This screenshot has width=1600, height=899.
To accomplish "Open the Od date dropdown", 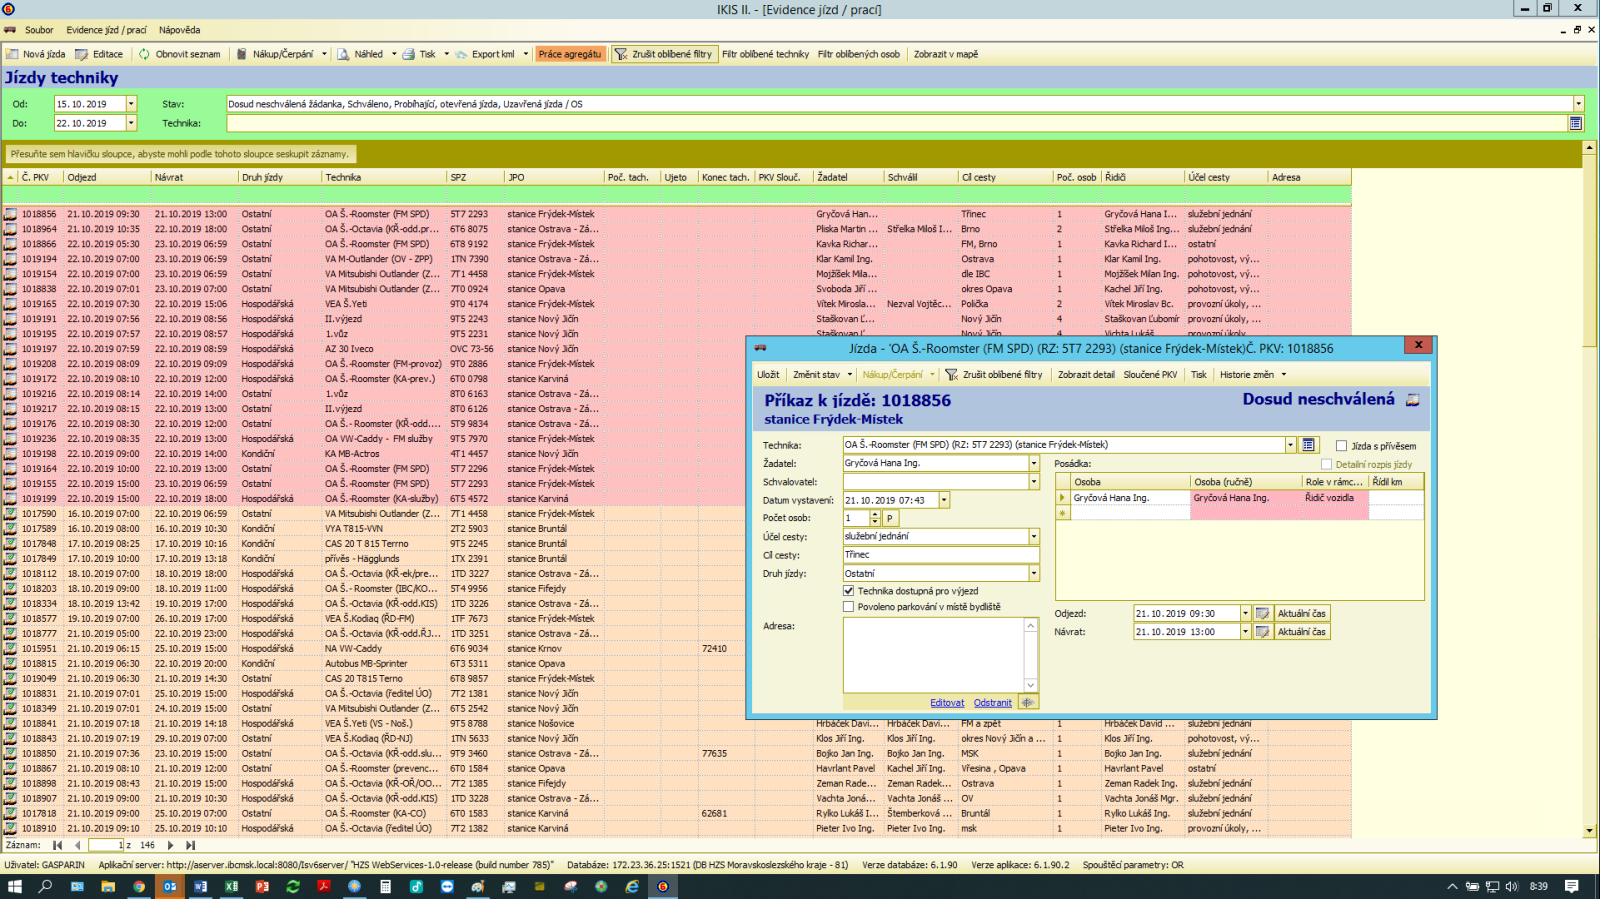I will 131,104.
